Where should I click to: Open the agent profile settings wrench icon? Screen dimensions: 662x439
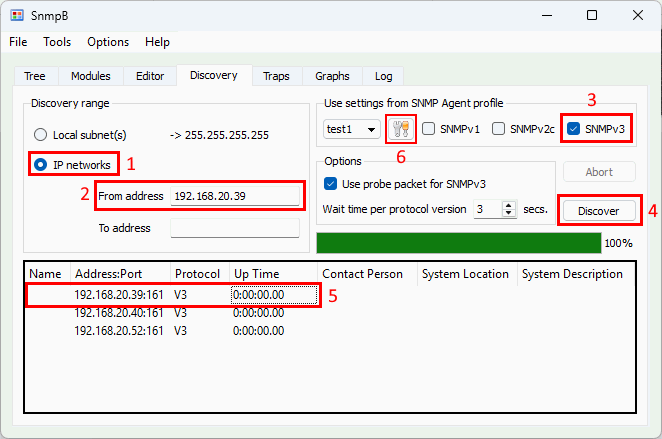(x=401, y=129)
